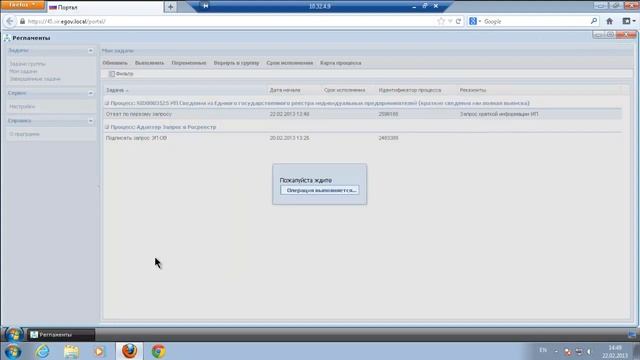
Task: Click the Регламенты taskbar button
Action: click(x=61, y=335)
